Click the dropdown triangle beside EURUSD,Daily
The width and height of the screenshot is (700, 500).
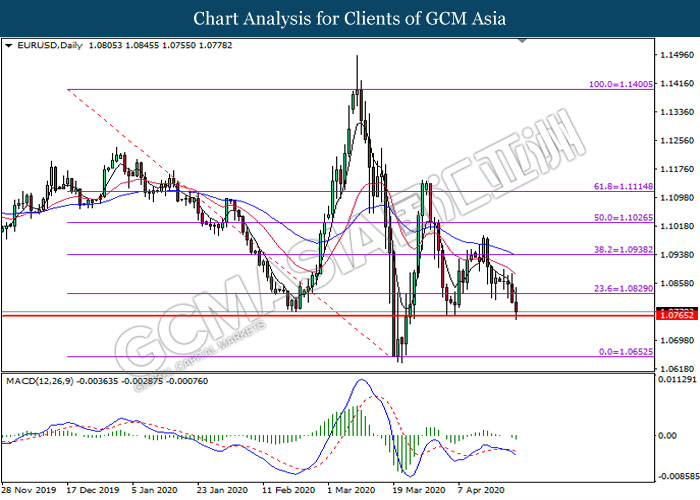8,46
